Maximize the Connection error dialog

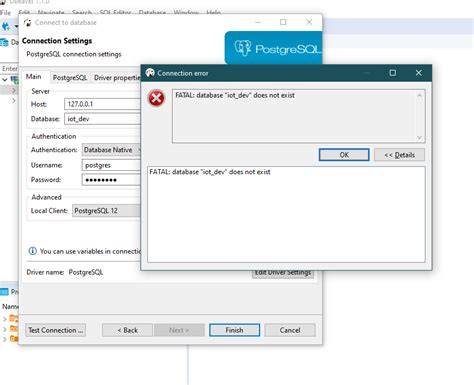pyautogui.click(x=393, y=73)
